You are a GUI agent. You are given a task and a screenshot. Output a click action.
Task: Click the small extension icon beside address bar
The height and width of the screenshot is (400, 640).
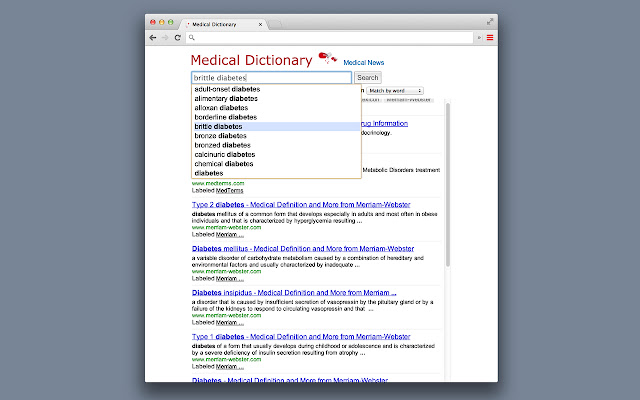tap(479, 38)
